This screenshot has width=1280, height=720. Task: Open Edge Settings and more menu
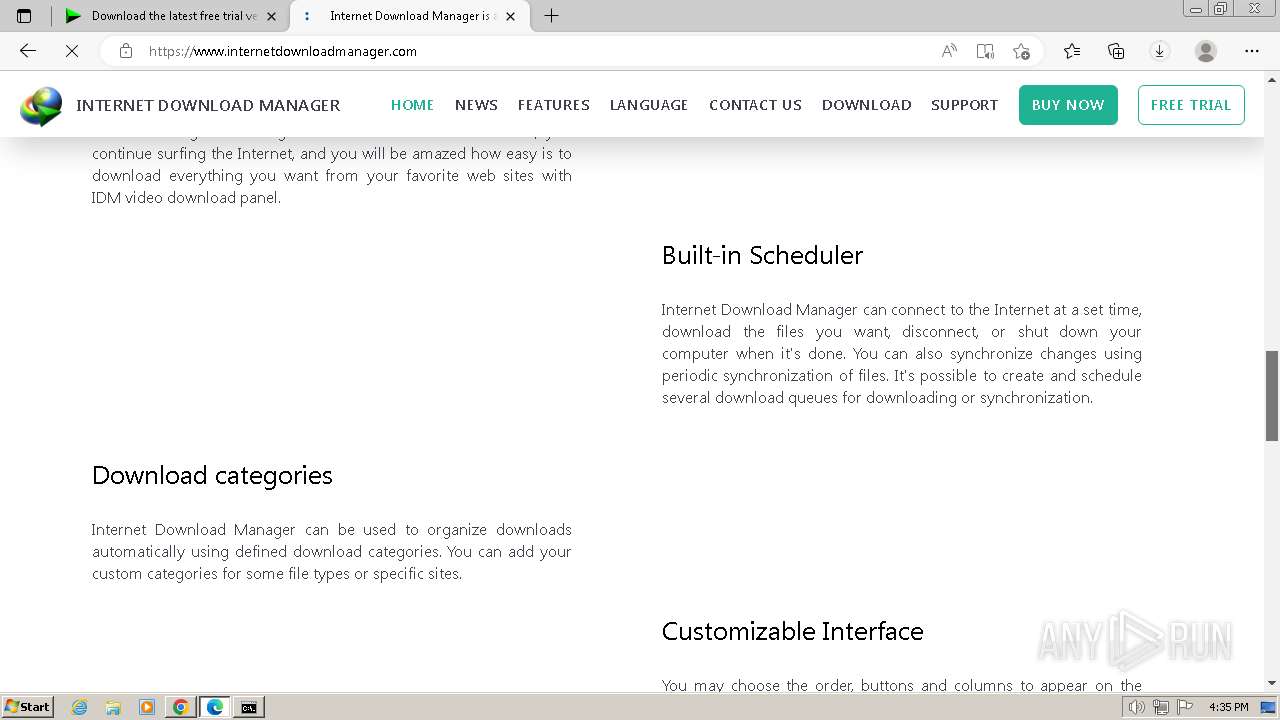[x=1252, y=51]
